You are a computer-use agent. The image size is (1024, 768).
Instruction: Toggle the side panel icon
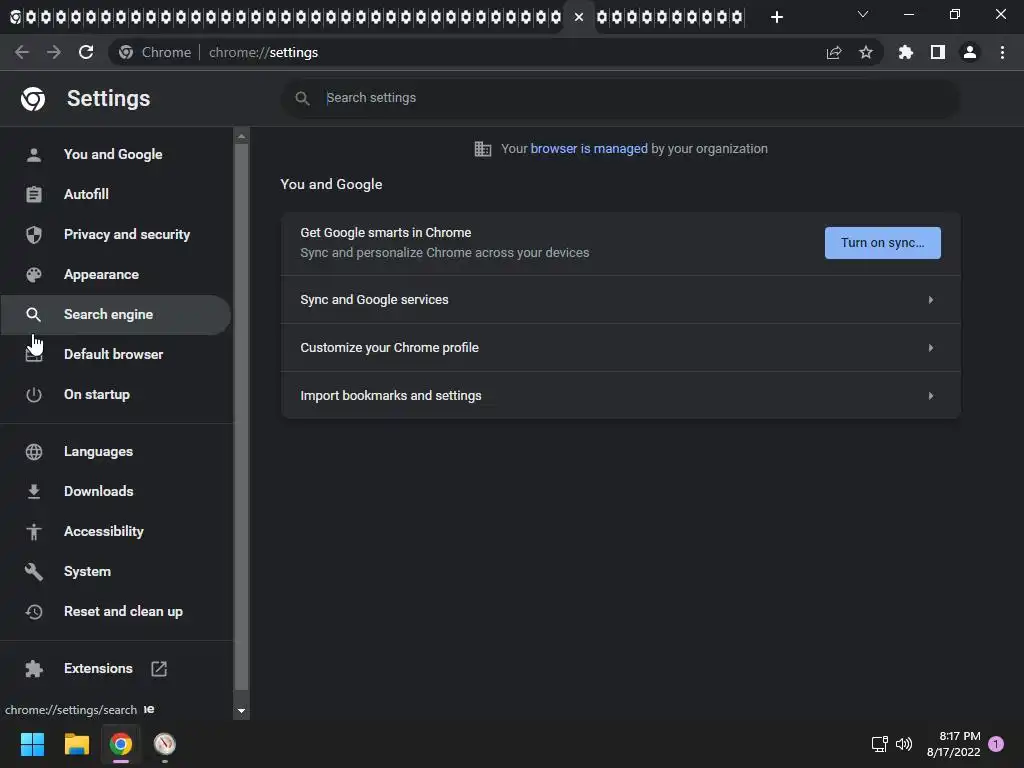pos(938,52)
